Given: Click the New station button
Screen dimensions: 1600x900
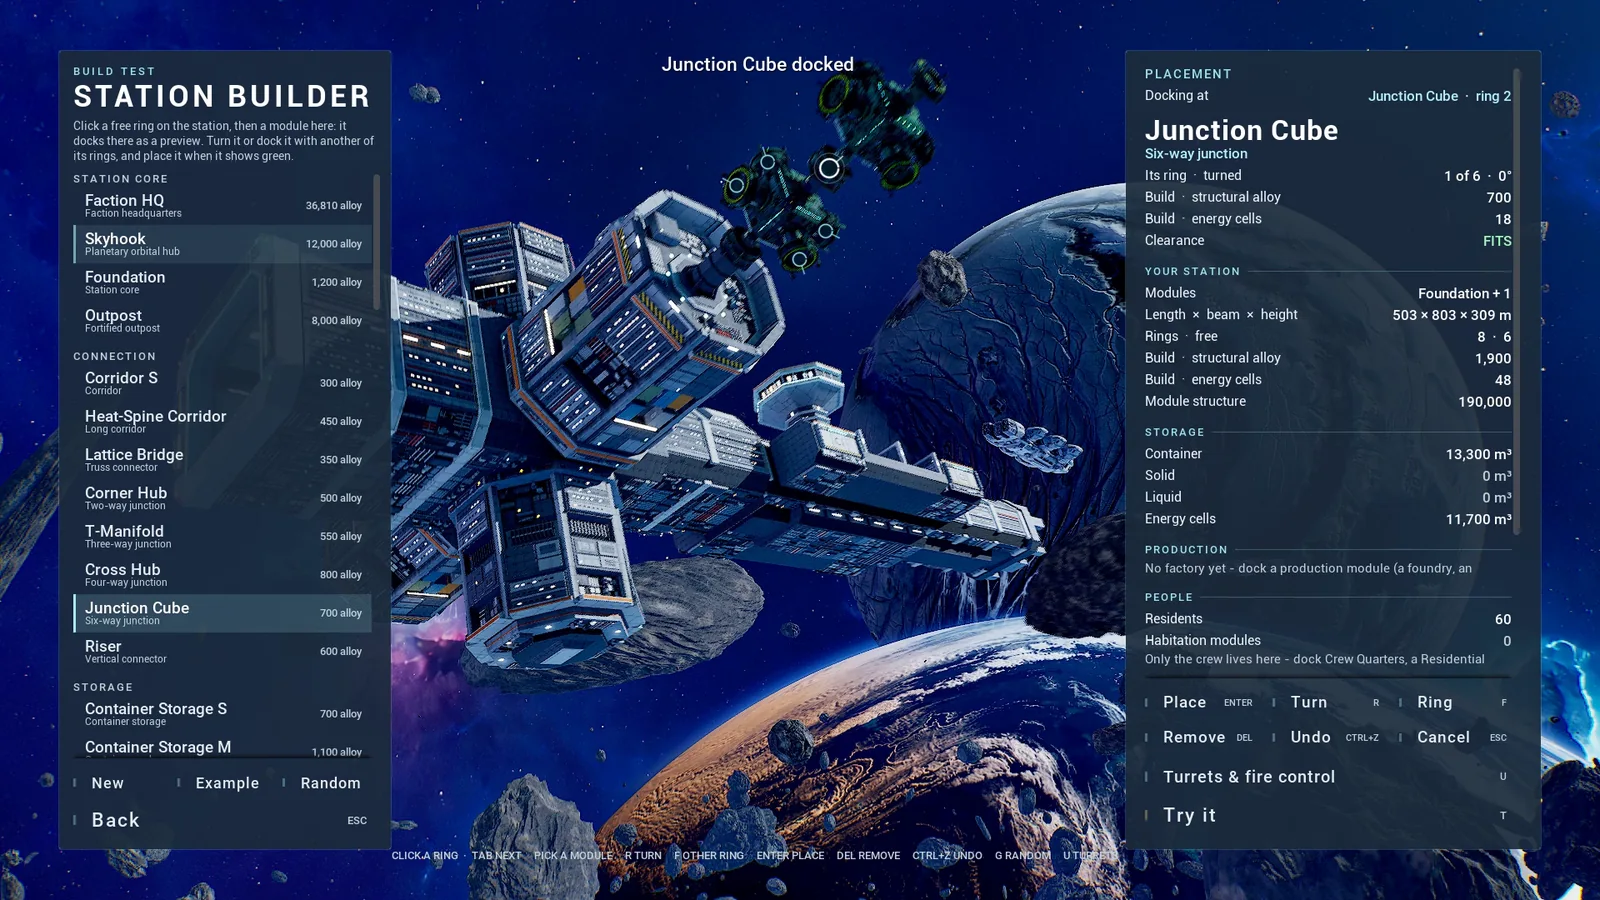Looking at the screenshot, I should 107,783.
